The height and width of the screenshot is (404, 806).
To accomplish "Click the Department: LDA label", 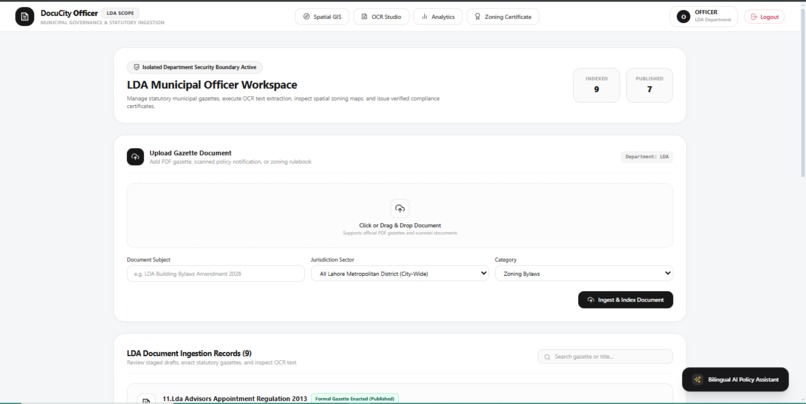I will tap(647, 157).
